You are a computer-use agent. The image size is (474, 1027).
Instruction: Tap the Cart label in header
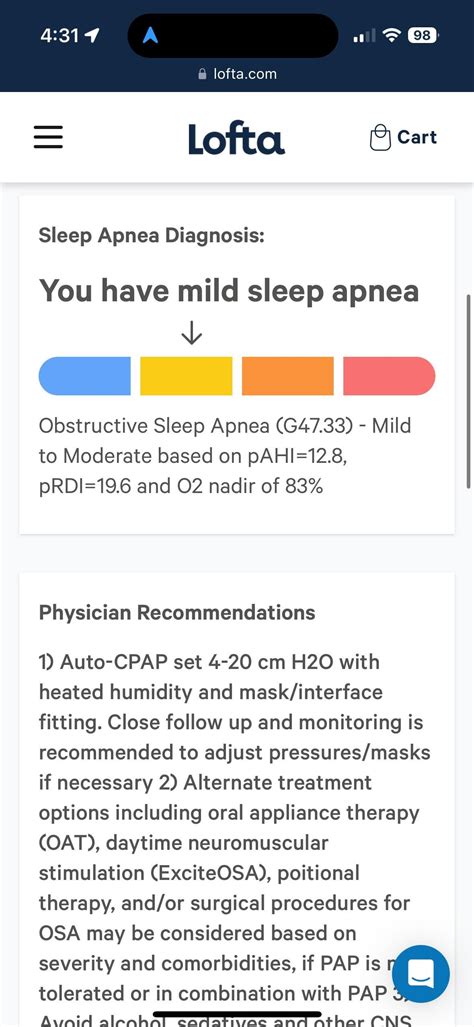pyautogui.click(x=417, y=138)
